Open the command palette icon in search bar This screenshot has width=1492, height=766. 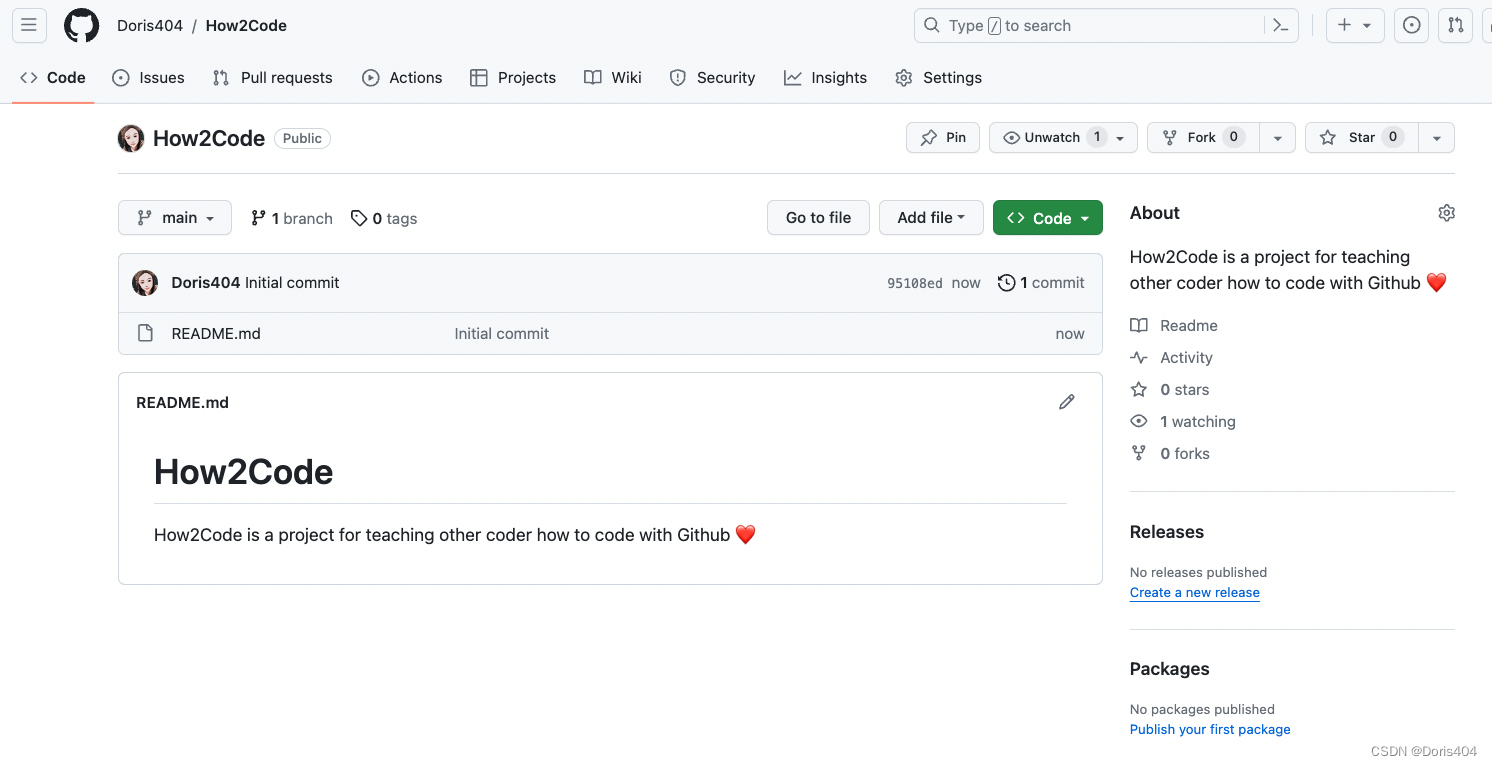point(1280,26)
